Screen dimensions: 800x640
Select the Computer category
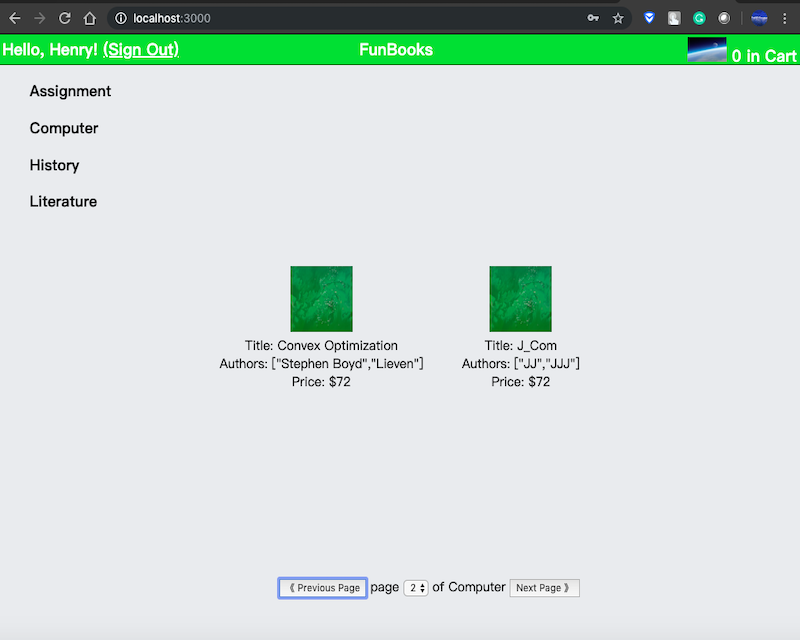tap(64, 128)
